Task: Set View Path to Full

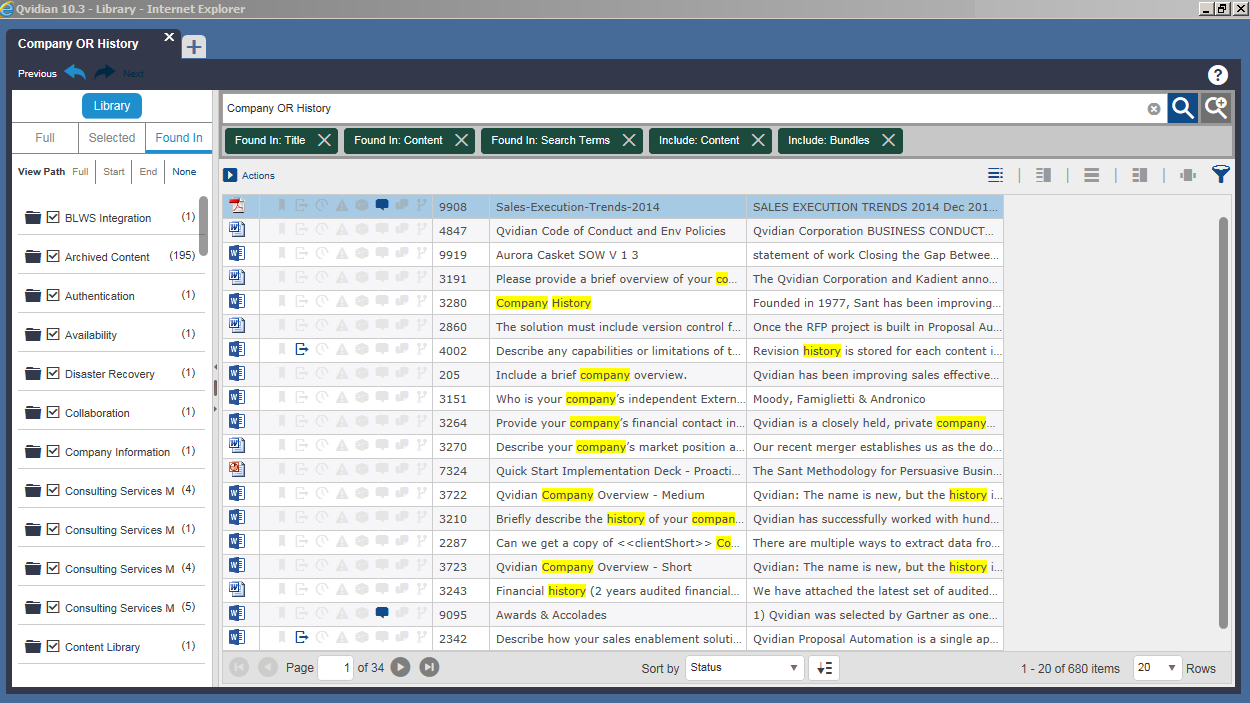Action: click(x=80, y=172)
